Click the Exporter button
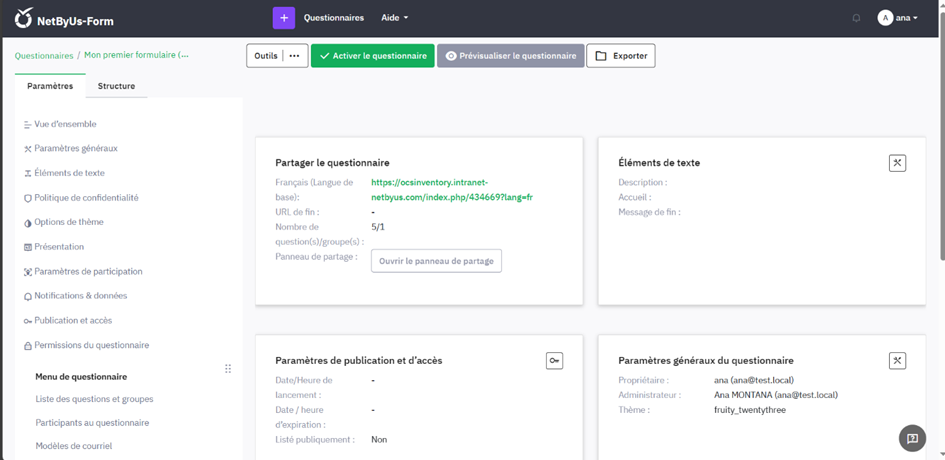 tap(621, 56)
